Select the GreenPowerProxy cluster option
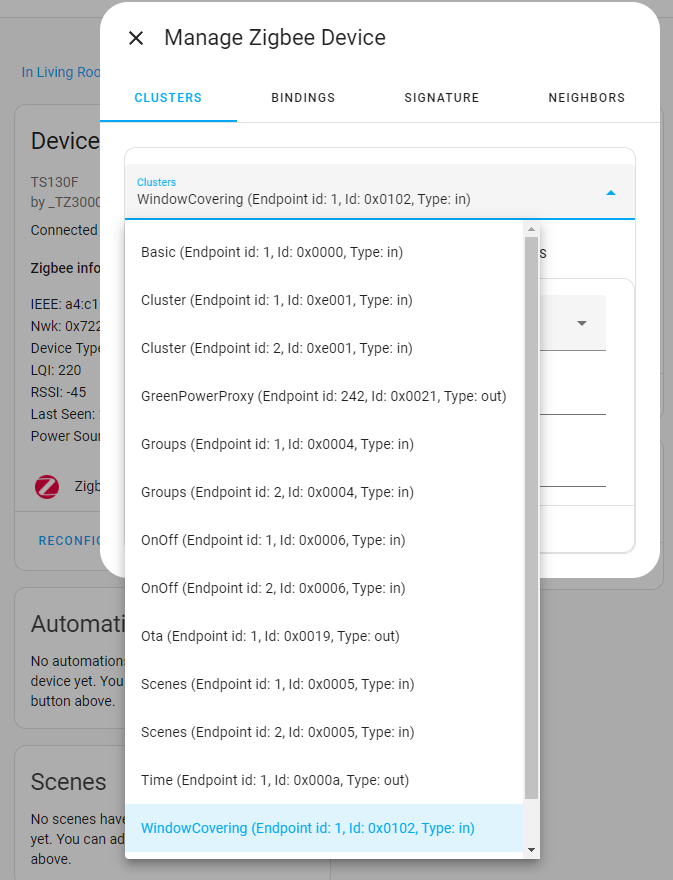This screenshot has width=673, height=880. point(325,396)
